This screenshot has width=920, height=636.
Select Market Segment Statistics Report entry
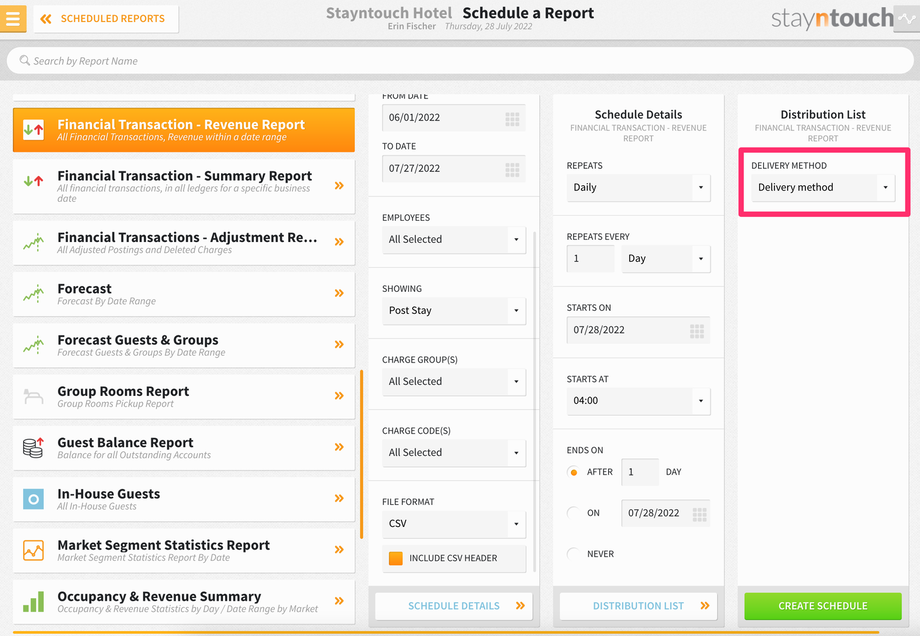pyautogui.click(x=184, y=550)
